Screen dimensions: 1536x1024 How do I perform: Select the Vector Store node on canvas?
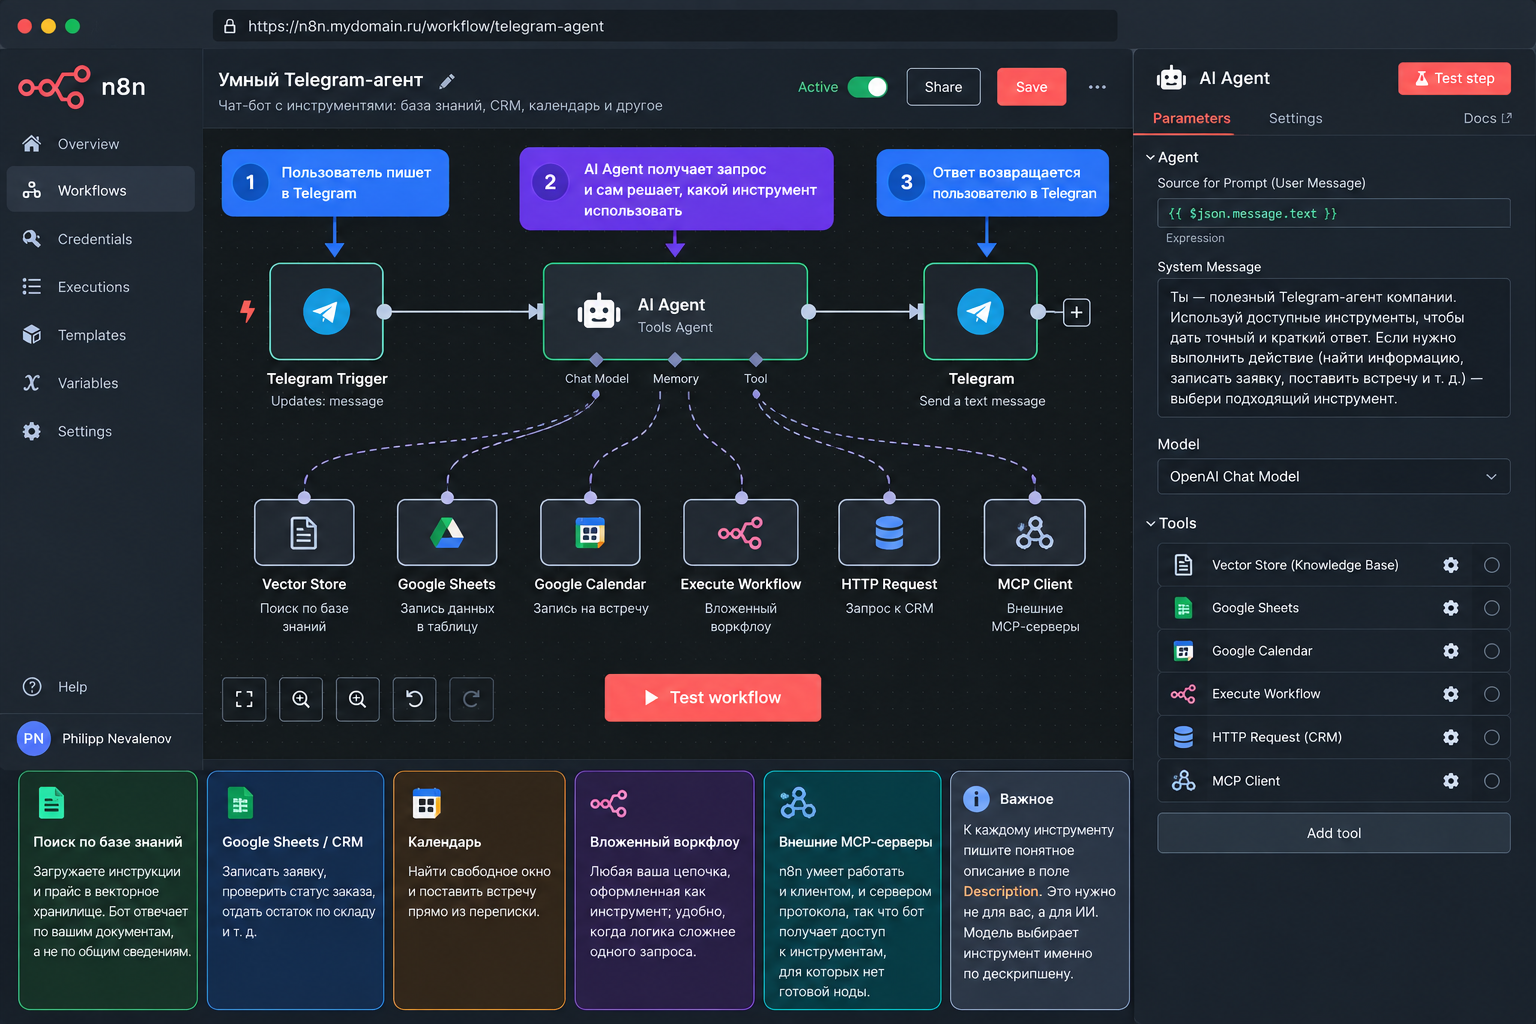click(304, 533)
